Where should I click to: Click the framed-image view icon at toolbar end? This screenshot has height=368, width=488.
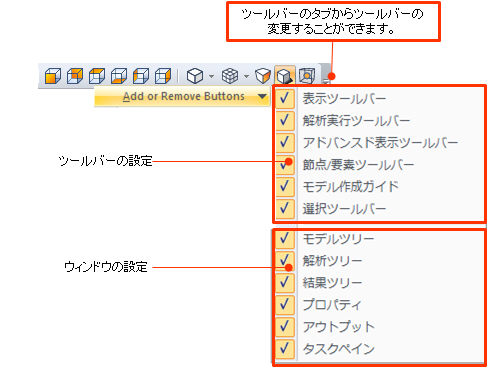[307, 76]
